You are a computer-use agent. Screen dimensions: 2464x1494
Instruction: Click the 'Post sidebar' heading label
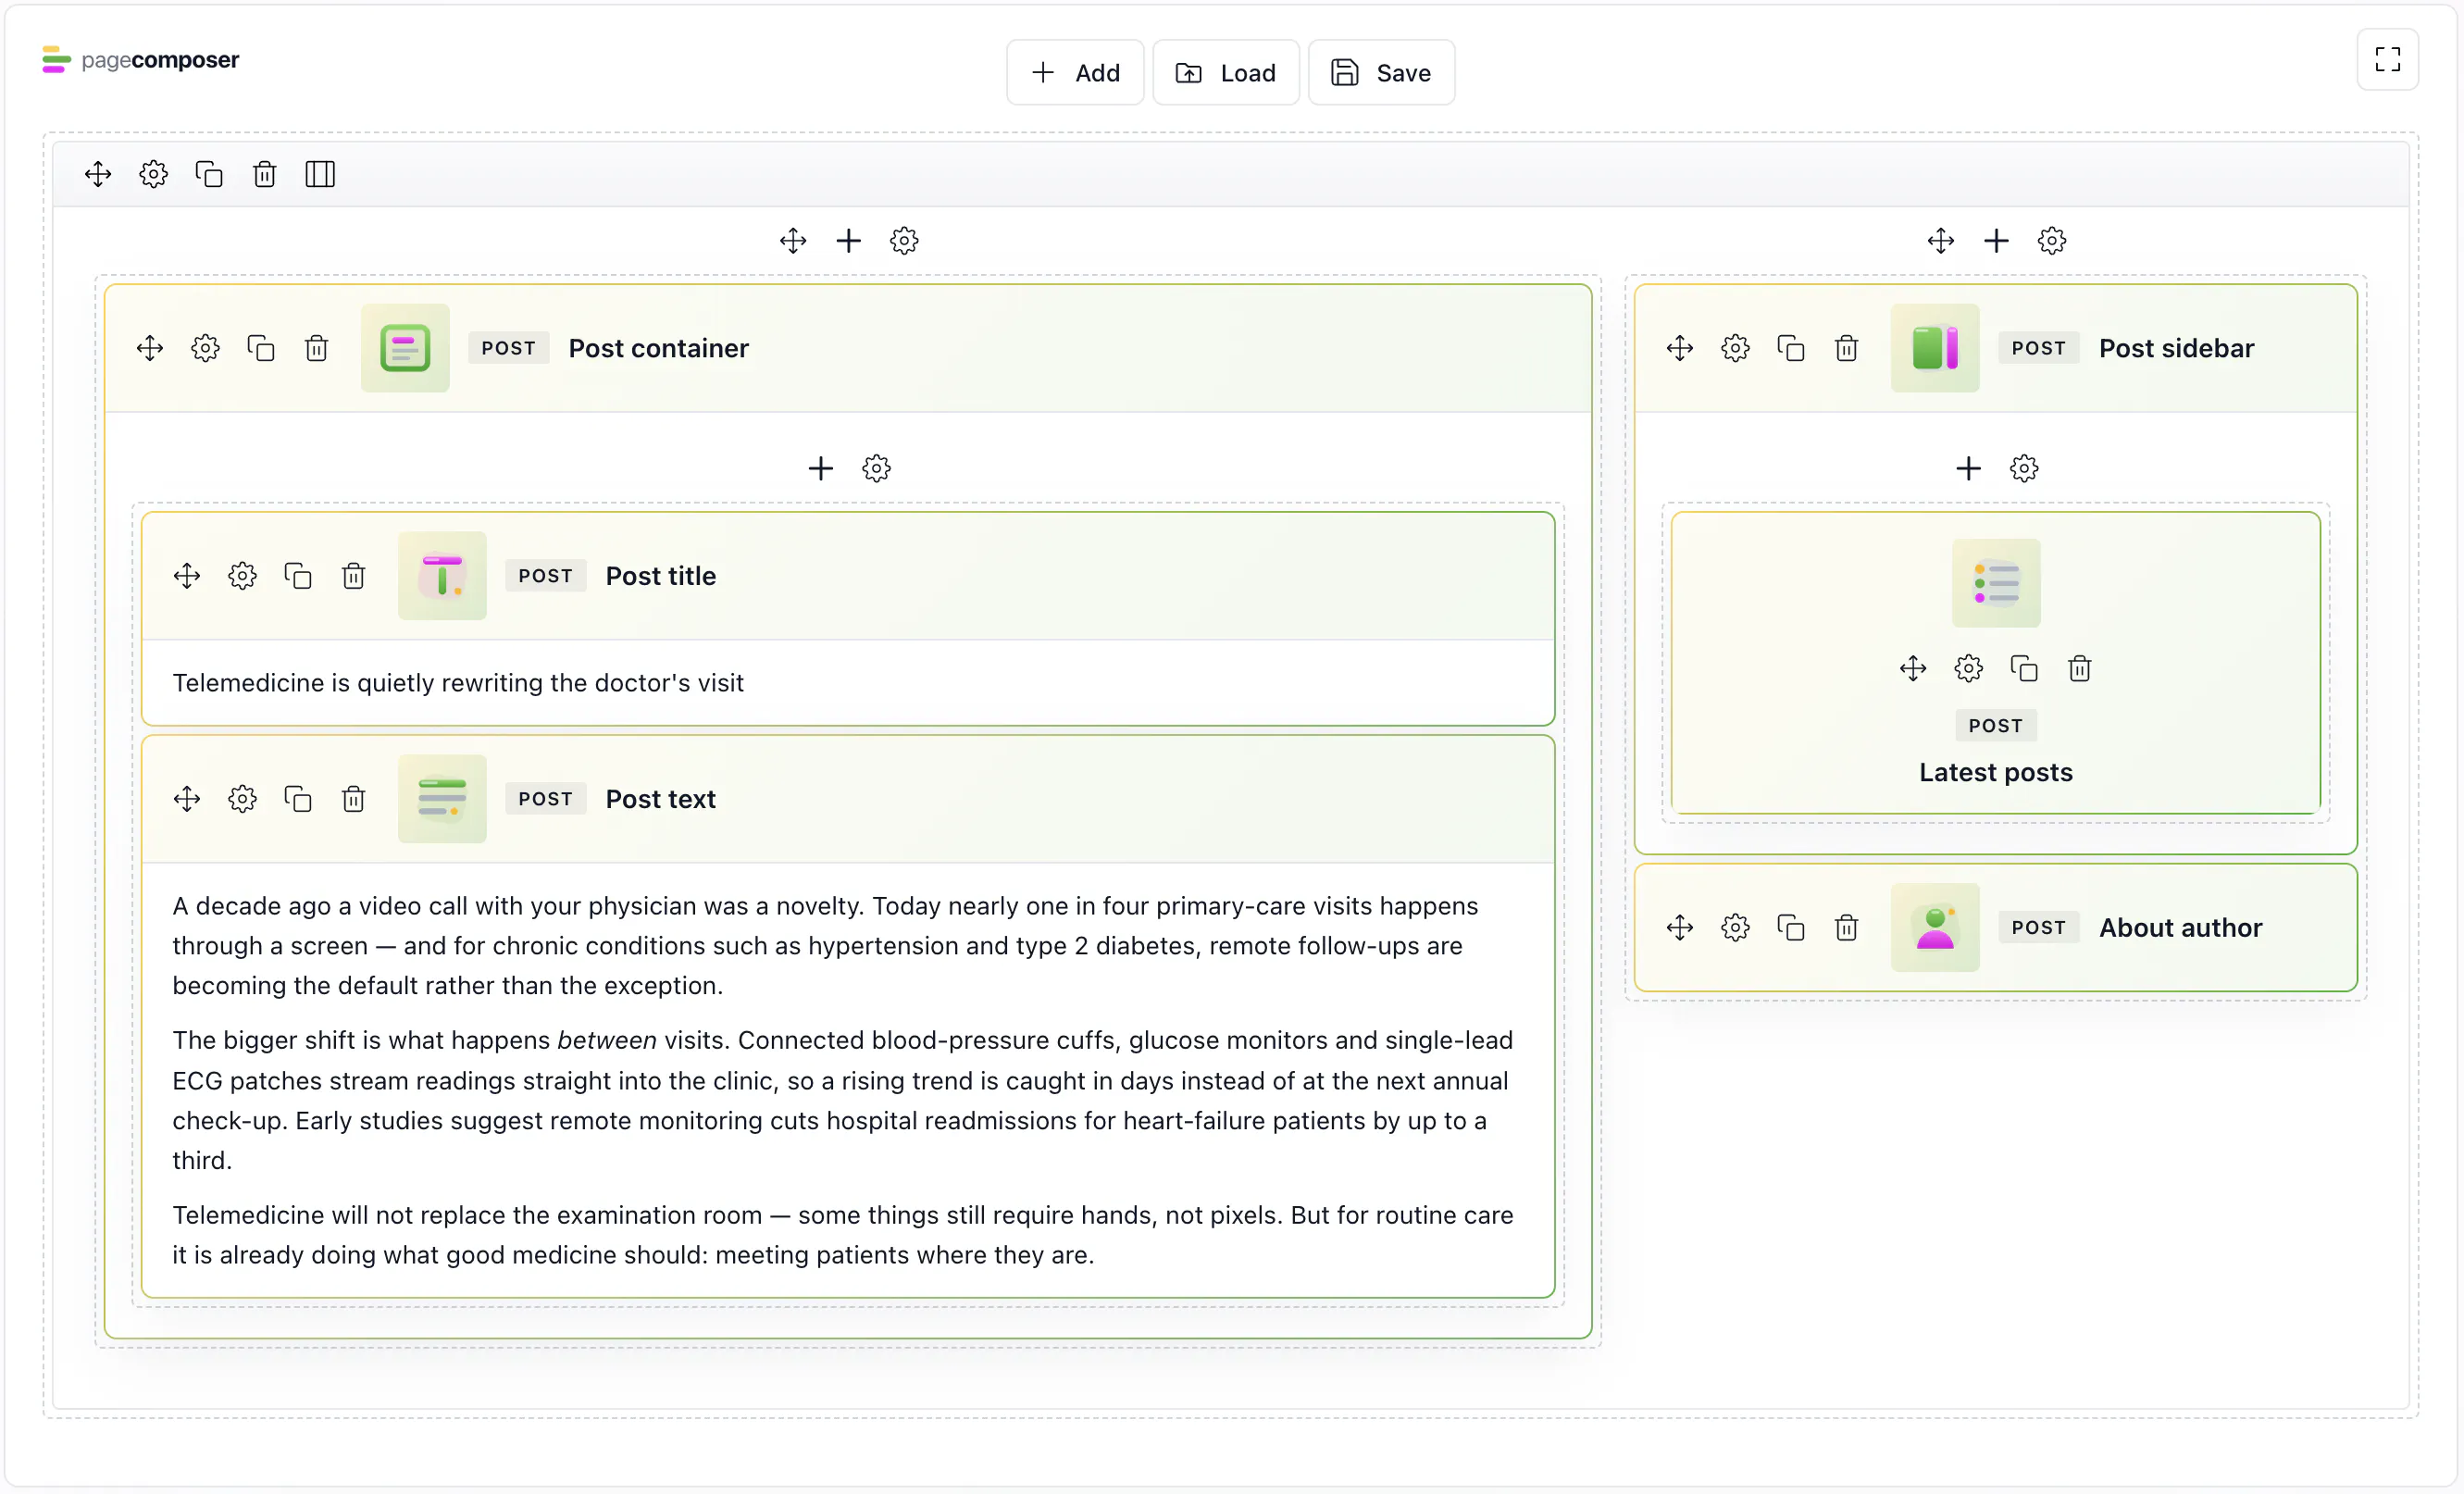coord(2176,348)
